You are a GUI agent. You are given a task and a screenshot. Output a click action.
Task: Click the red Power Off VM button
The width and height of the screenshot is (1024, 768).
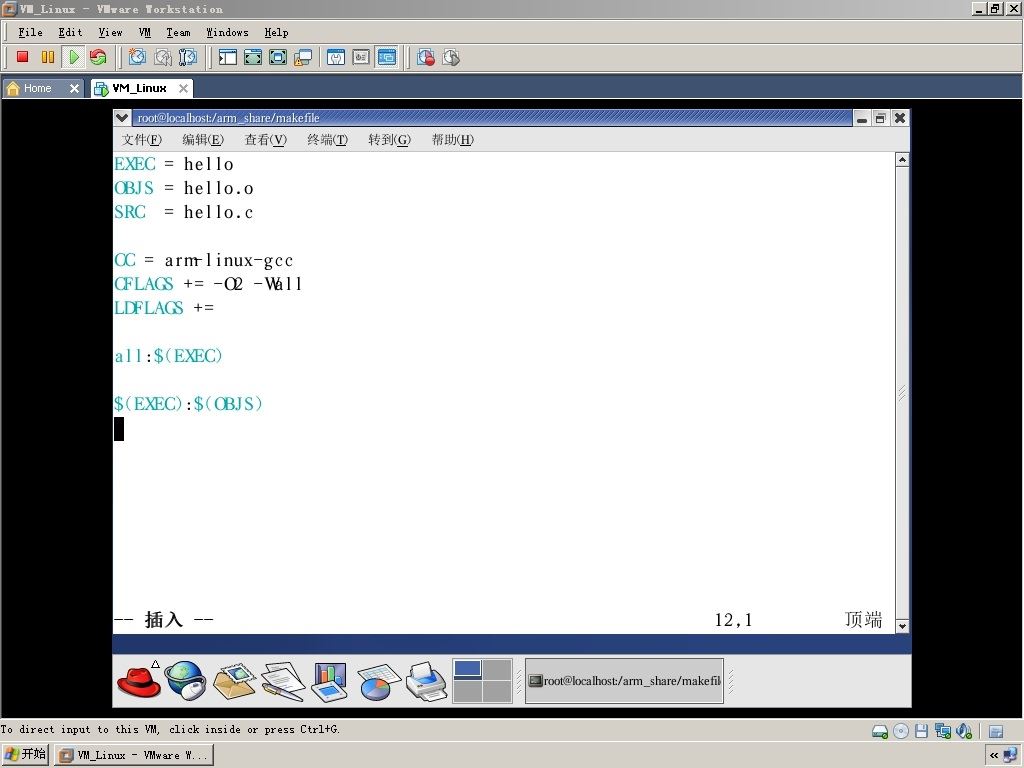pos(23,57)
